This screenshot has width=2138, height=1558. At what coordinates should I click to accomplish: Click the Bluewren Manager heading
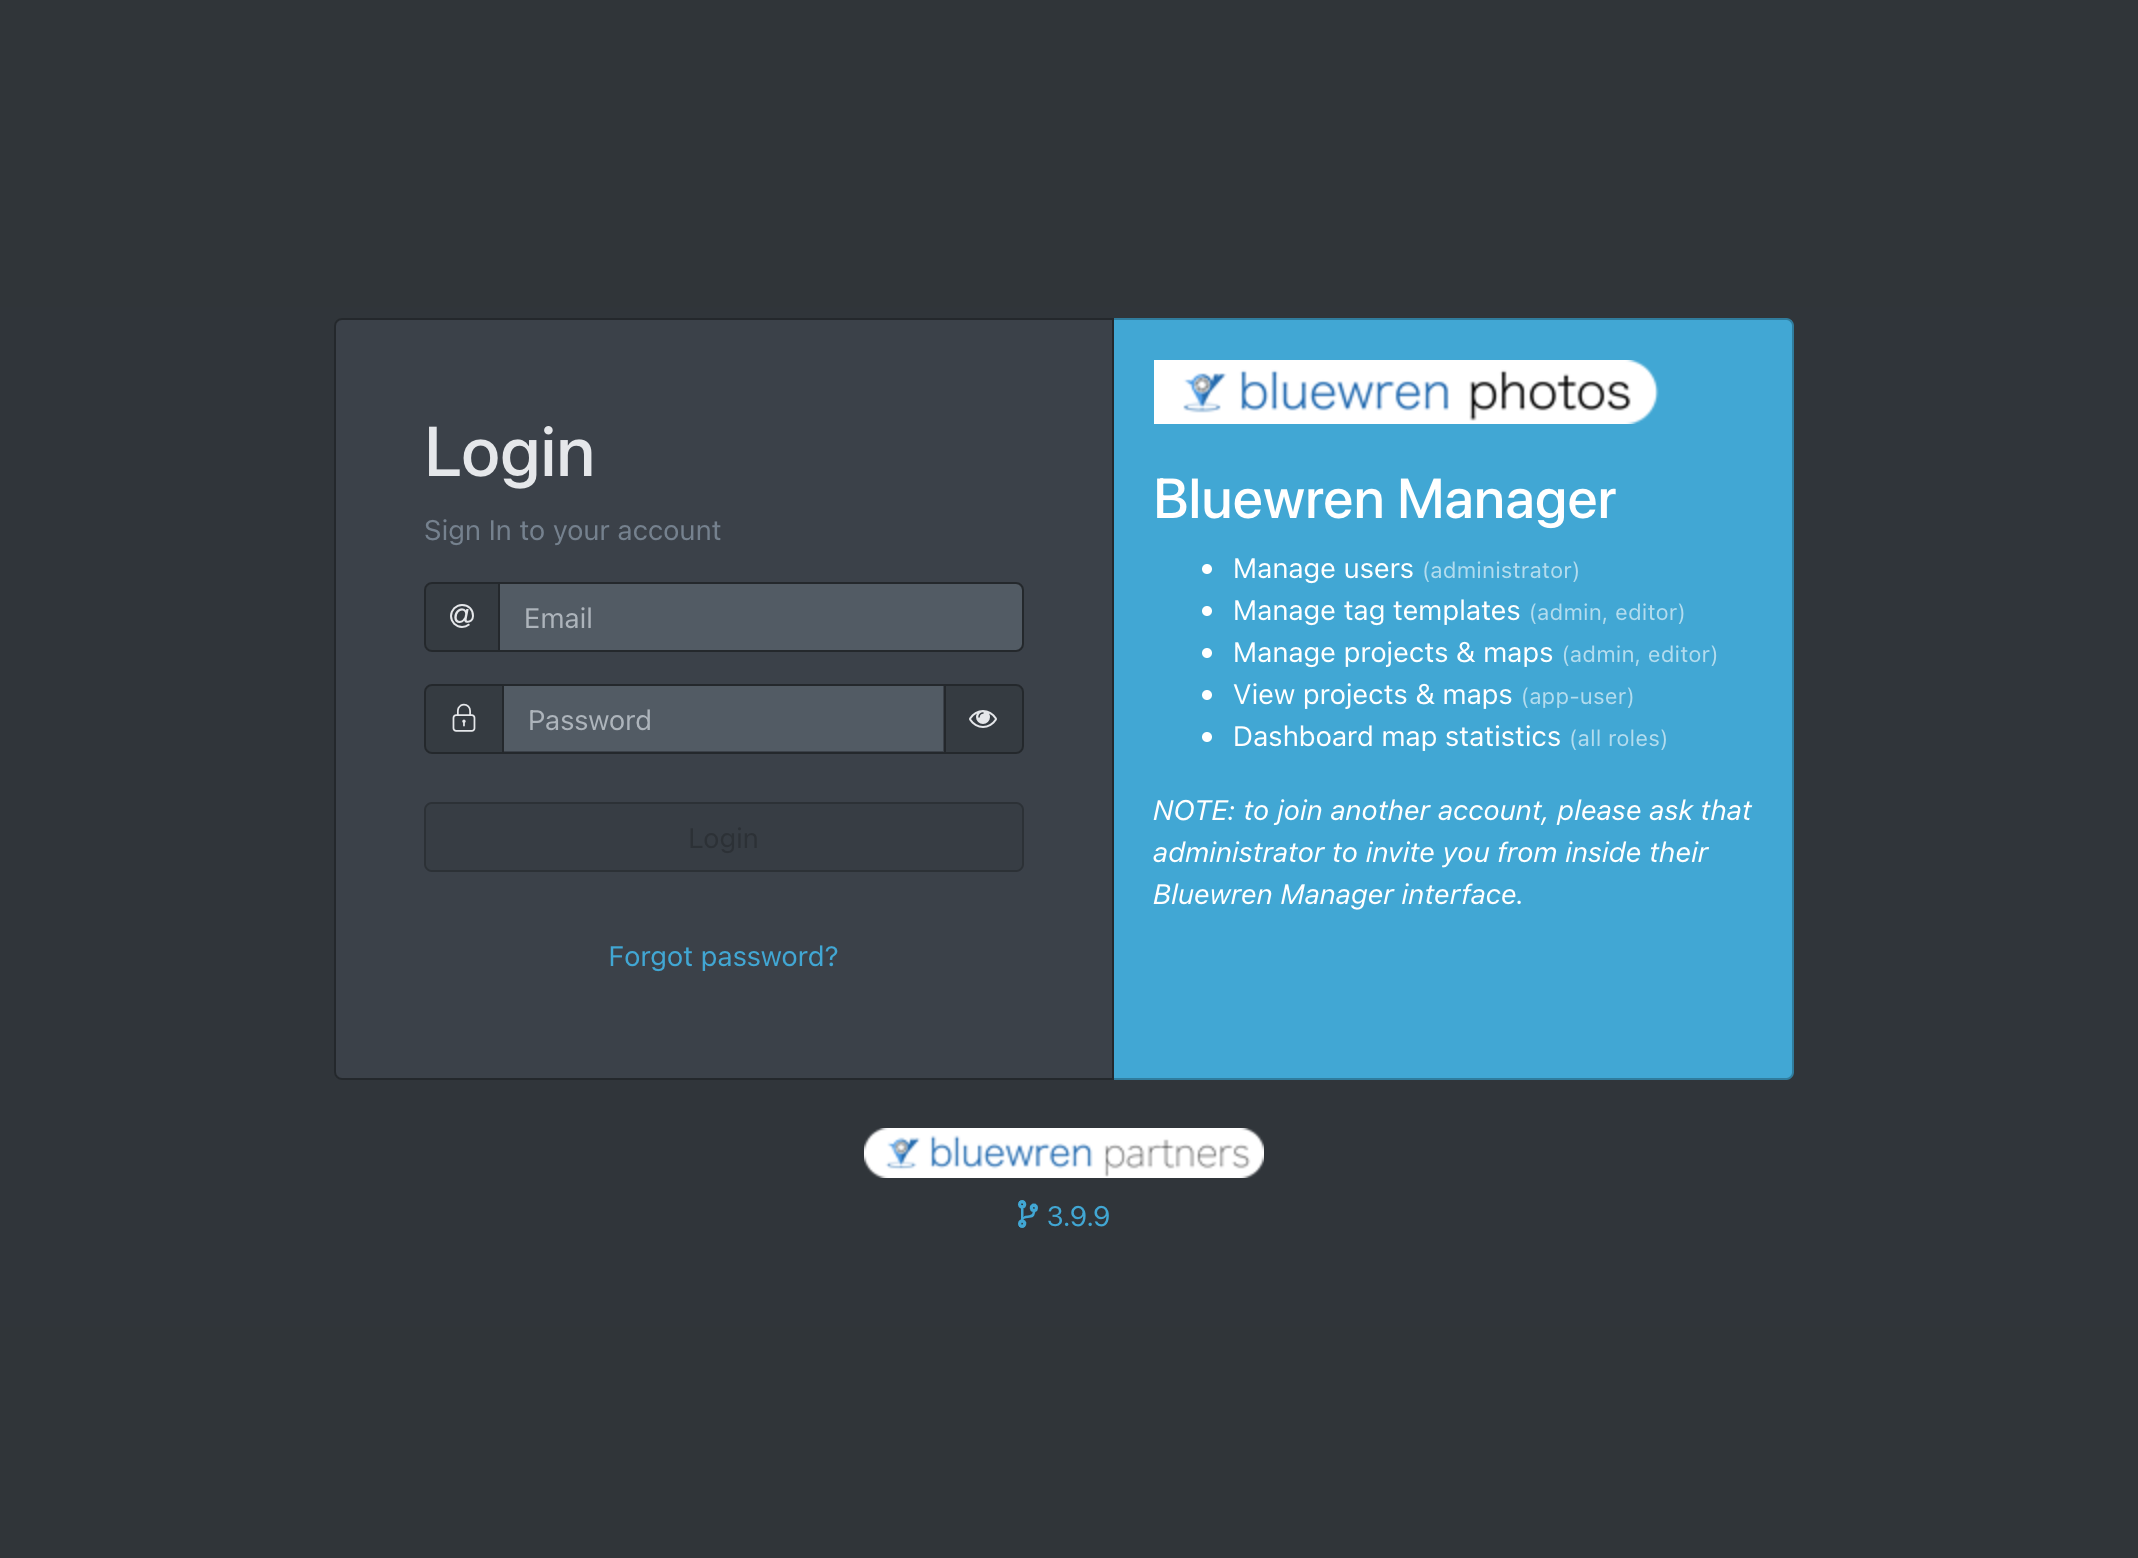1384,499
